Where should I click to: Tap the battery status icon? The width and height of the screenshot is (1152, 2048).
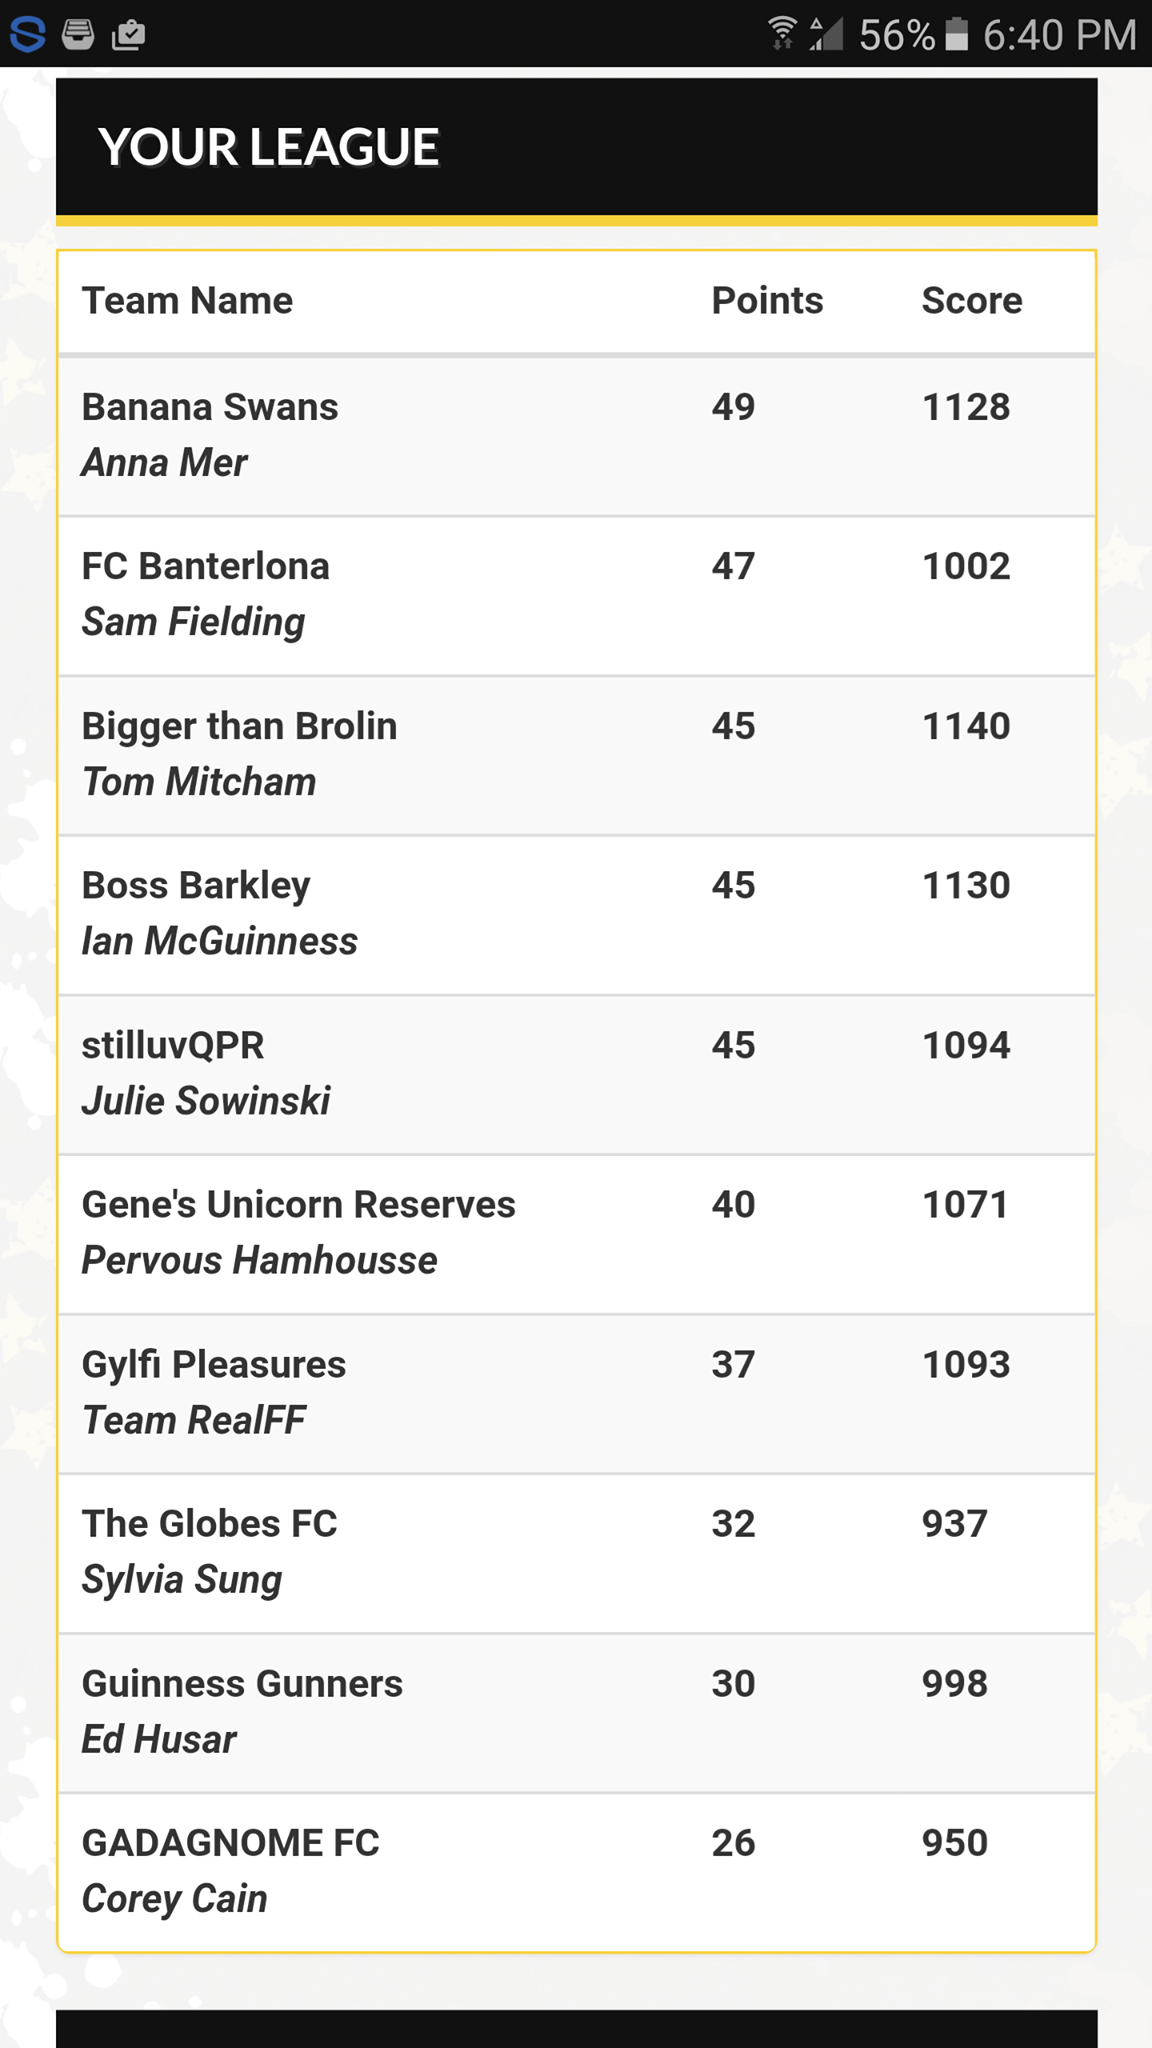click(x=957, y=34)
